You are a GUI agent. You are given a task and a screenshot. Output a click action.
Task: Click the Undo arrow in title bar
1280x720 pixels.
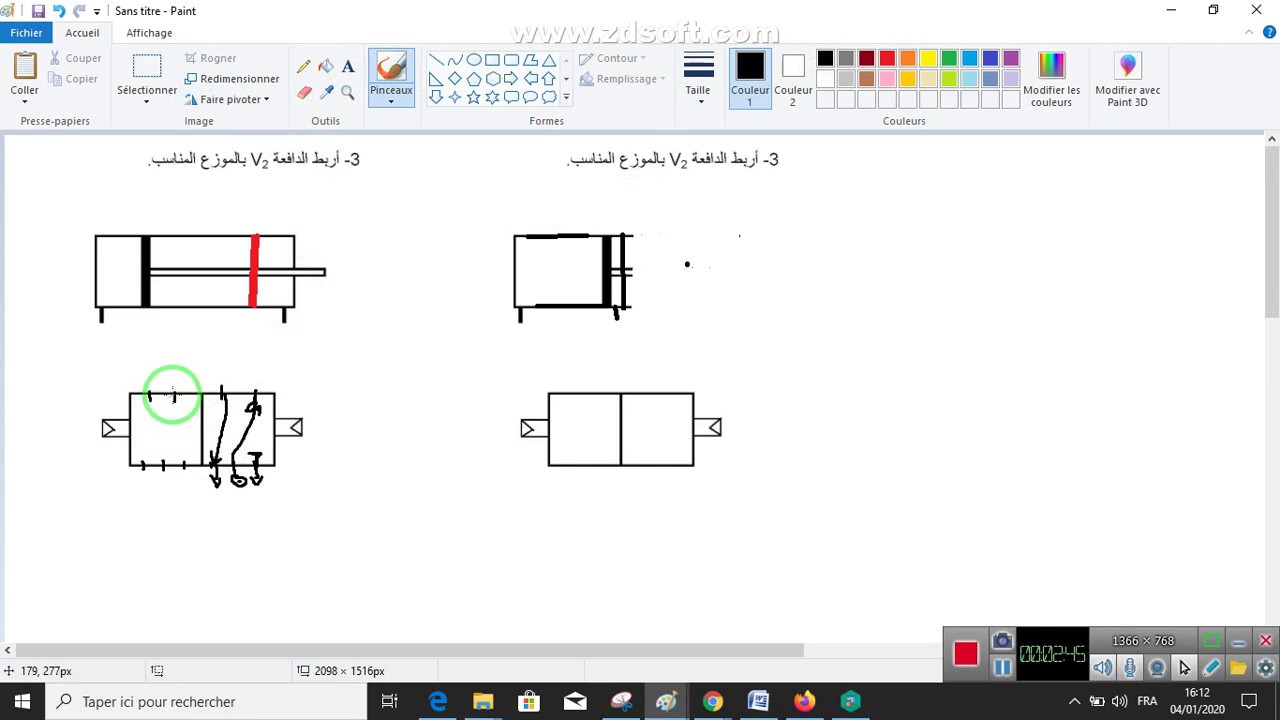[59, 11]
